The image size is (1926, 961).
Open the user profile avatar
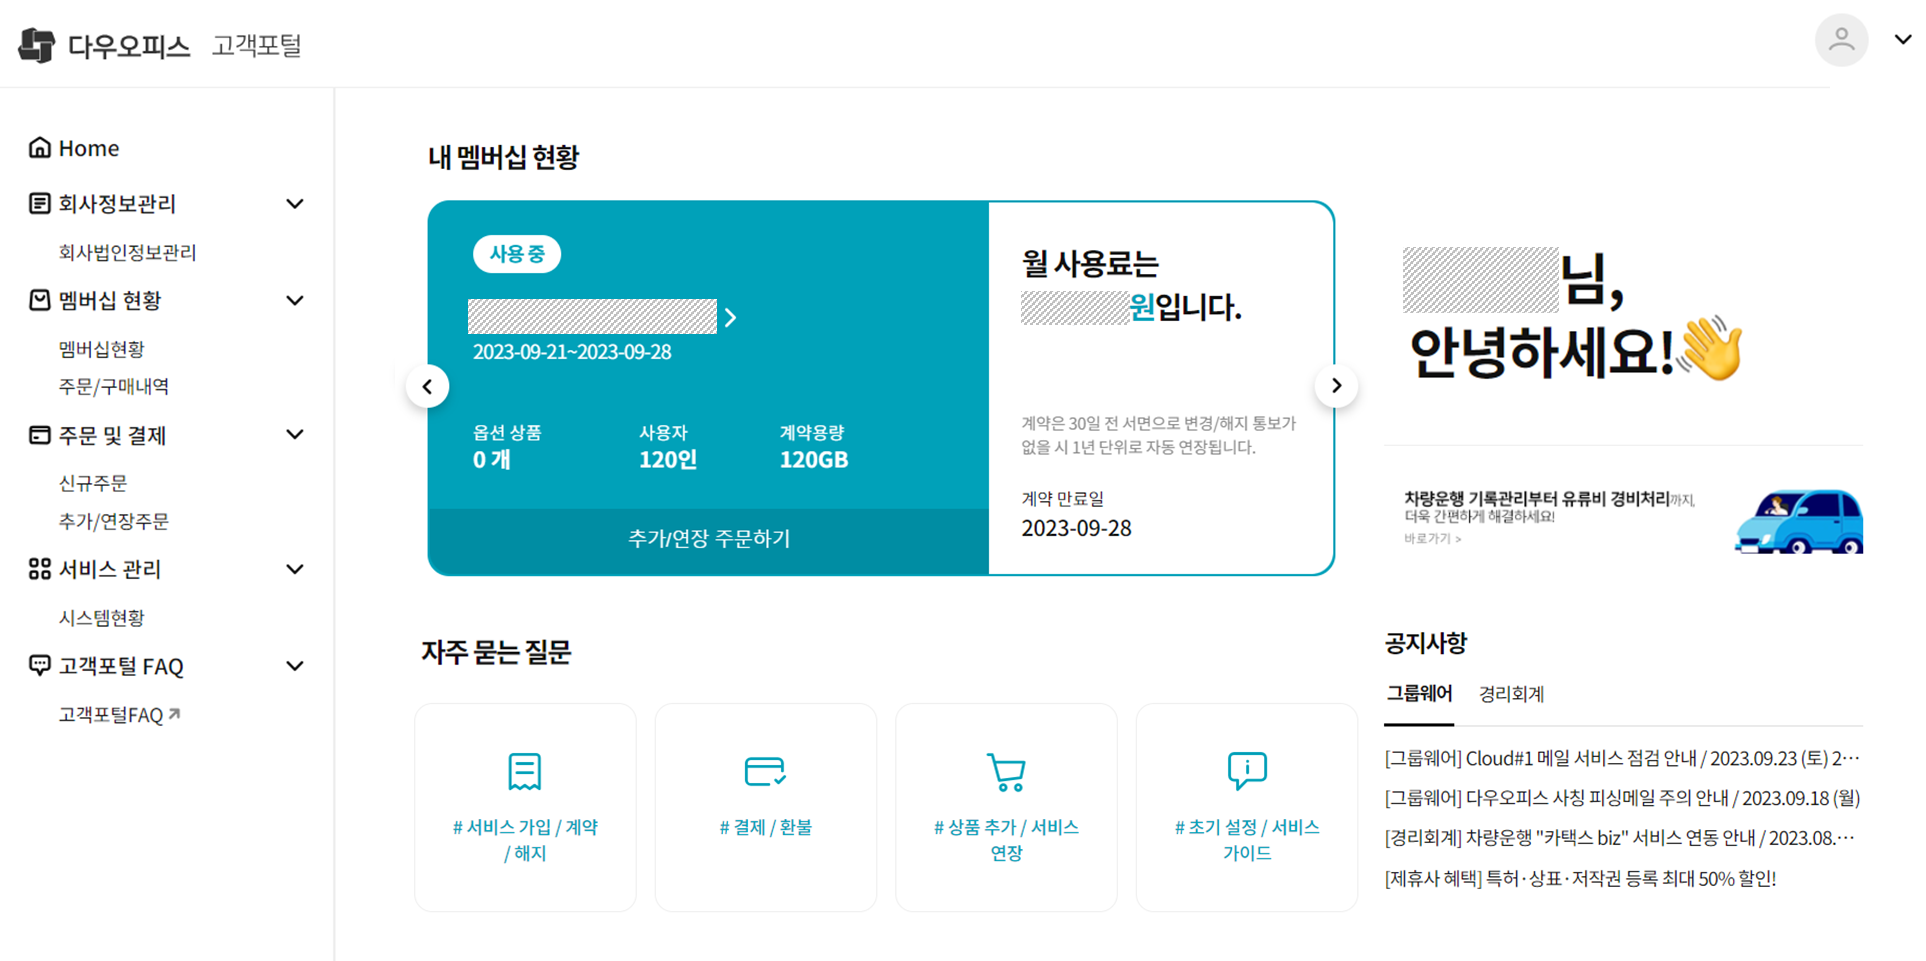[x=1841, y=41]
